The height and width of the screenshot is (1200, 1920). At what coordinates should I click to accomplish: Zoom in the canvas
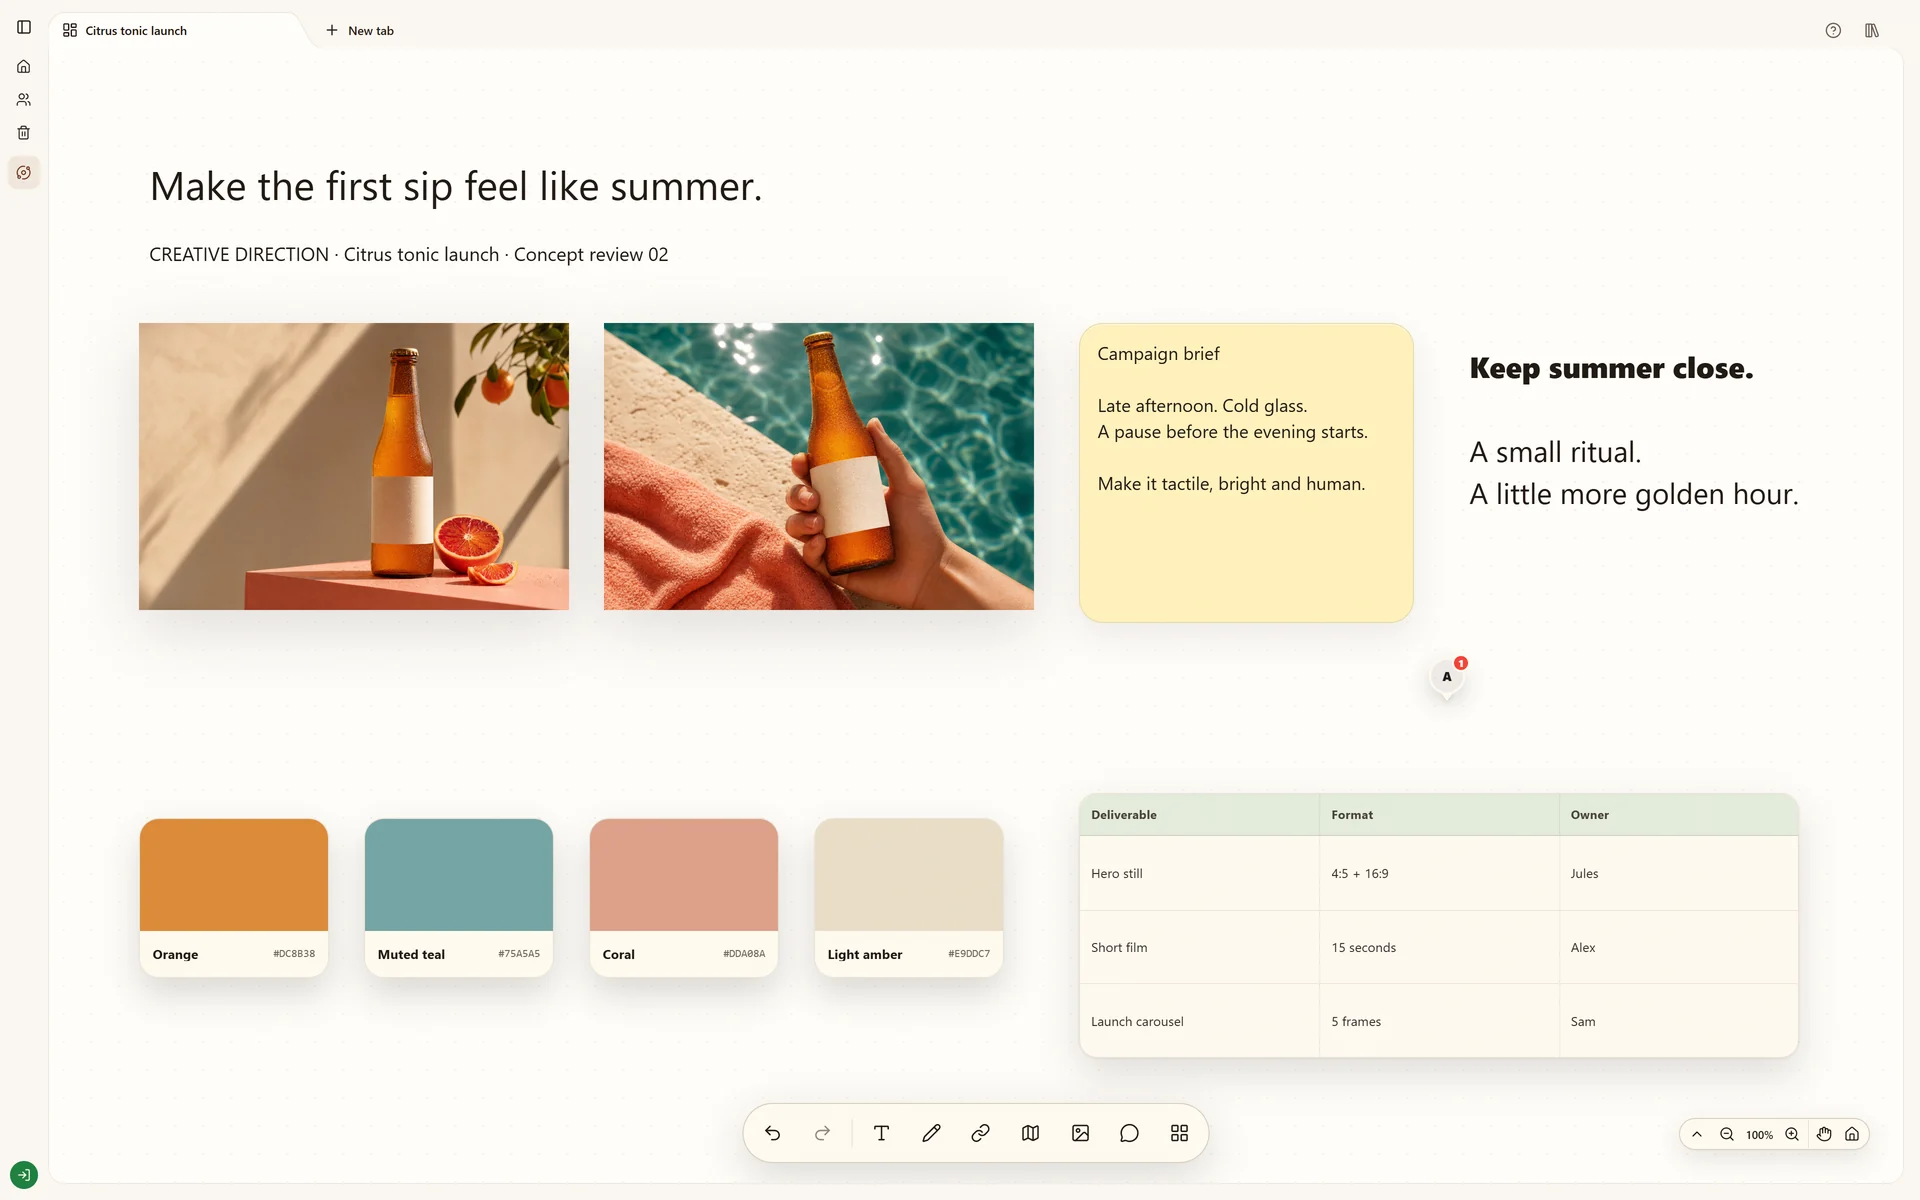[x=1792, y=1134]
